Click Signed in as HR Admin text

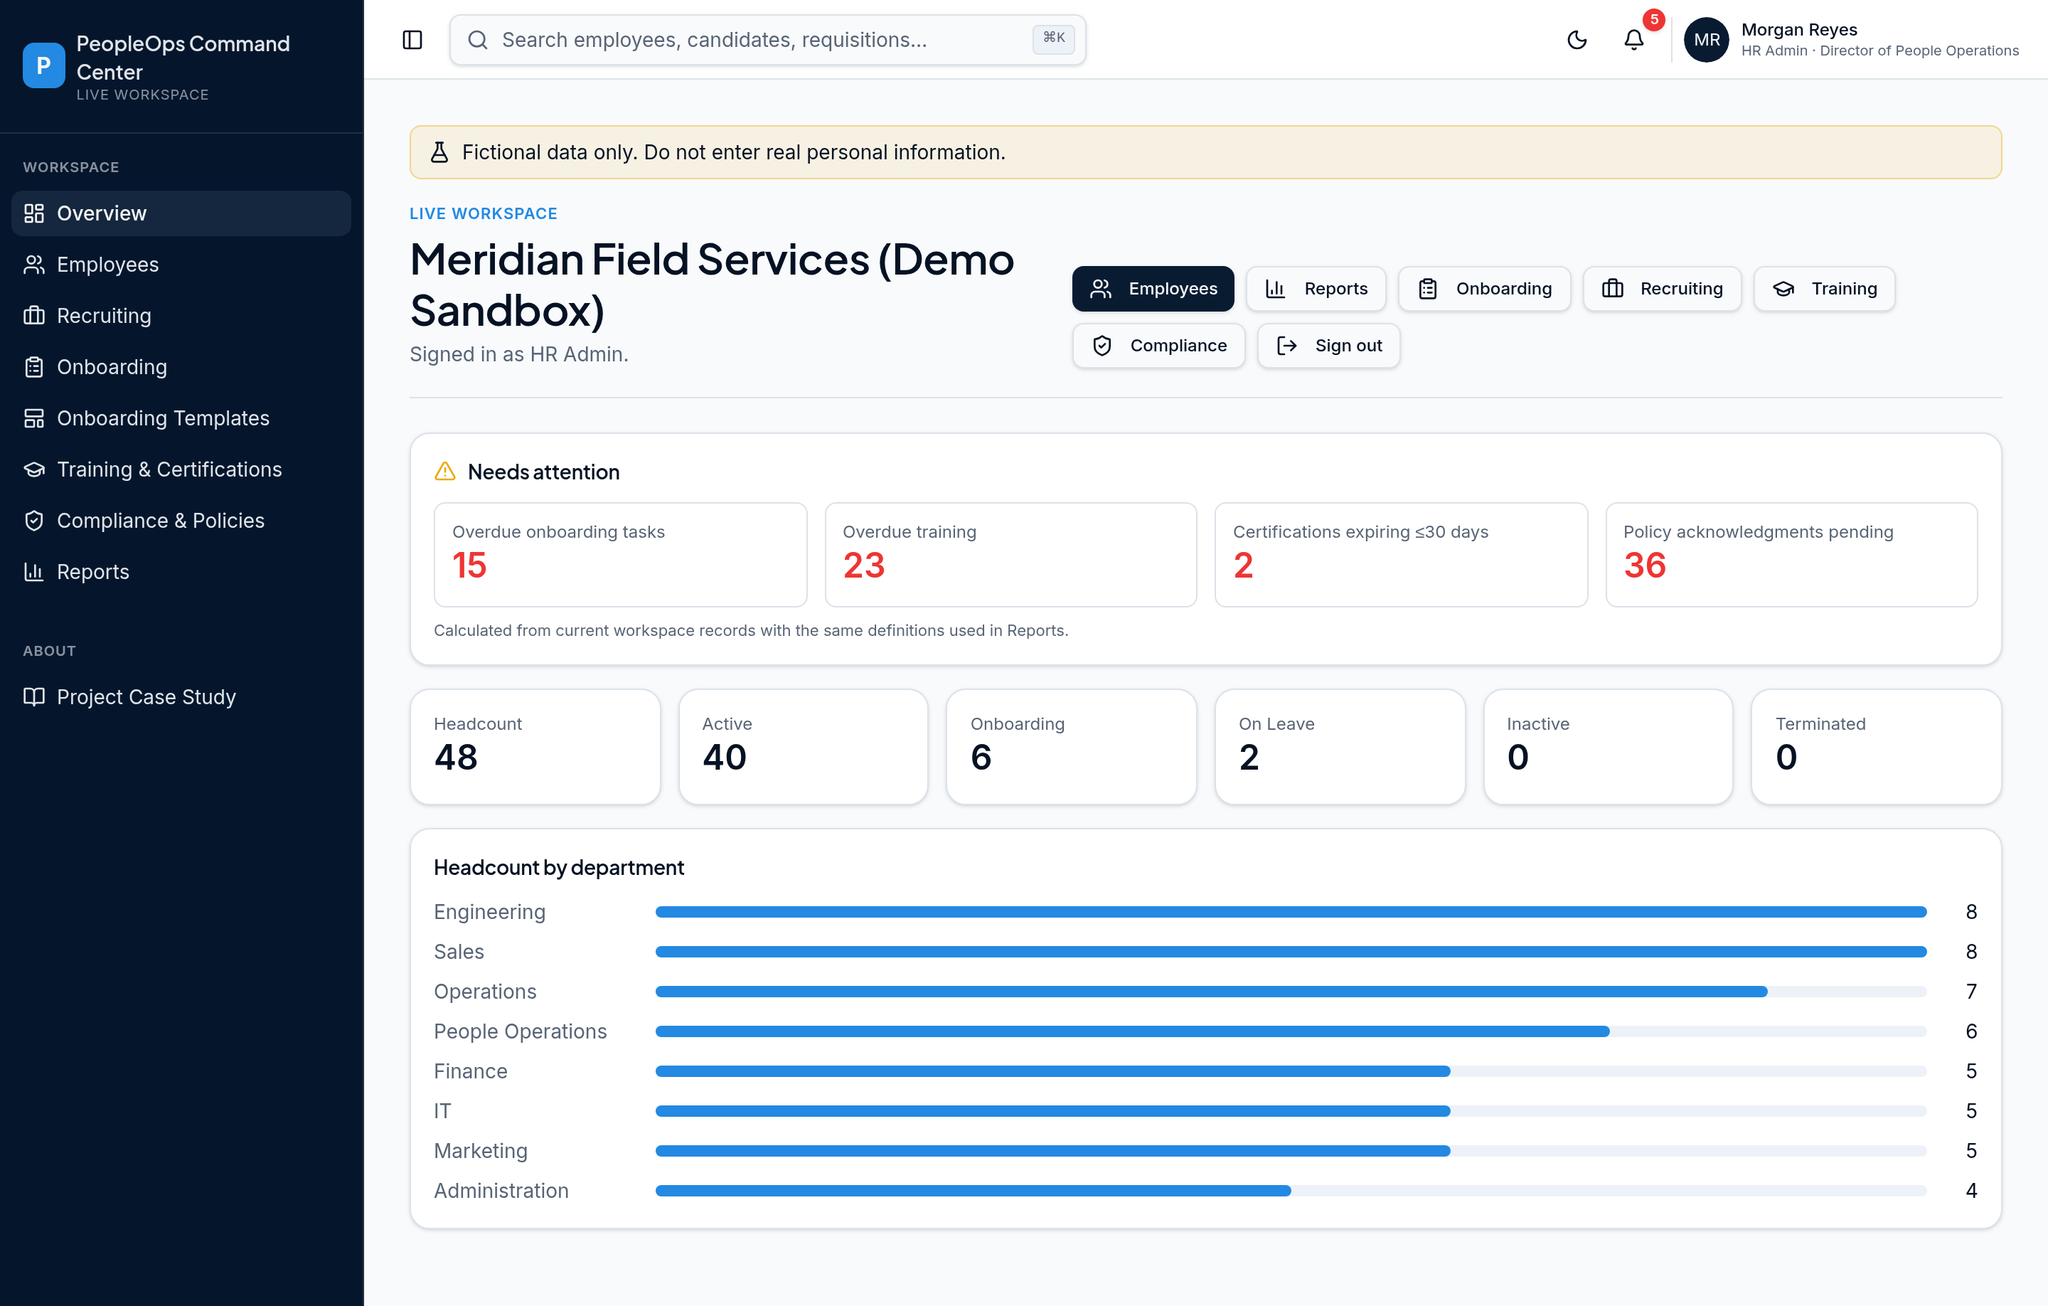pos(519,355)
